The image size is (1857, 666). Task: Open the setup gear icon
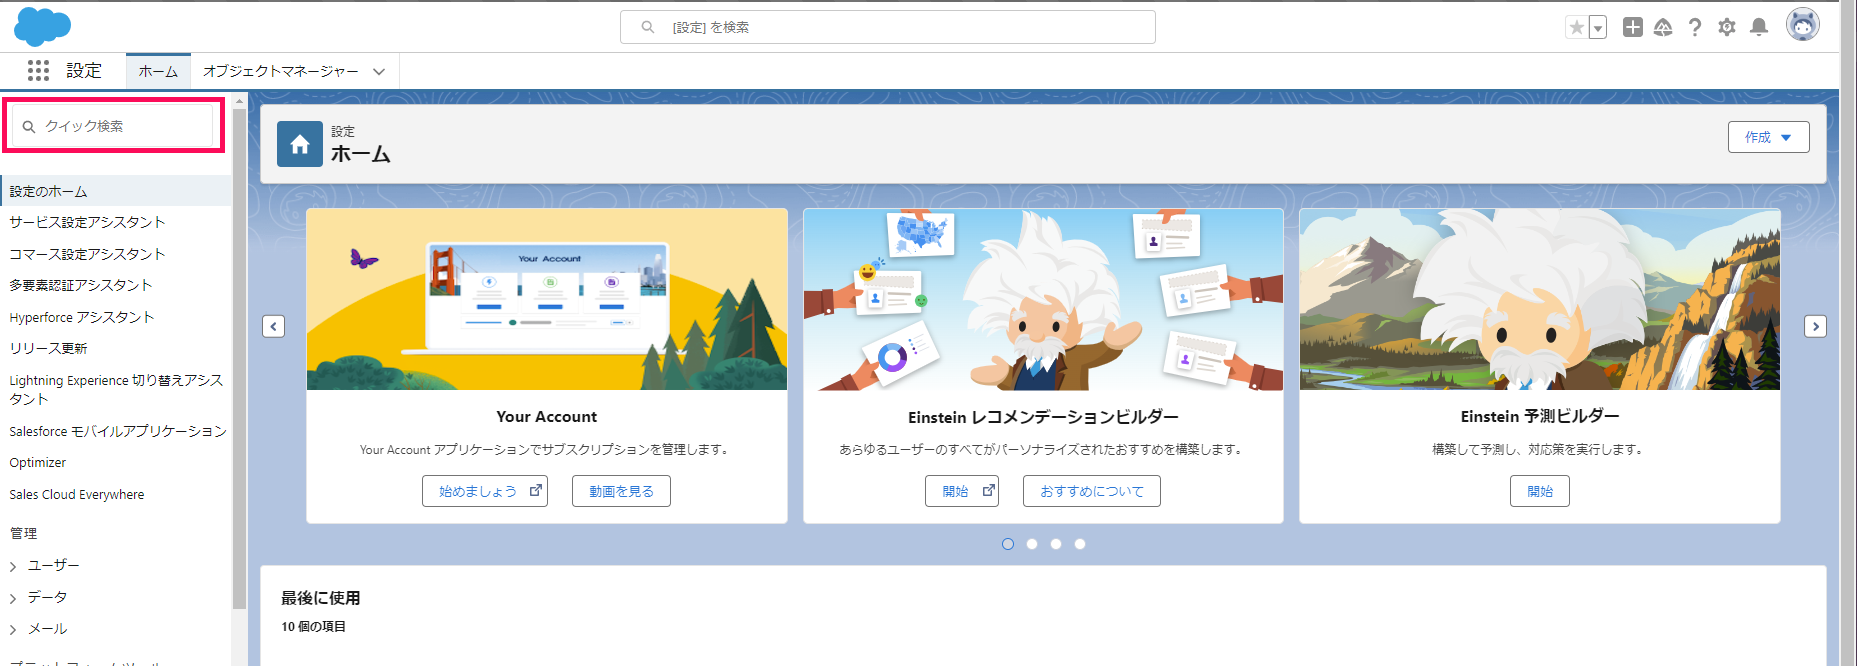pos(1727,27)
